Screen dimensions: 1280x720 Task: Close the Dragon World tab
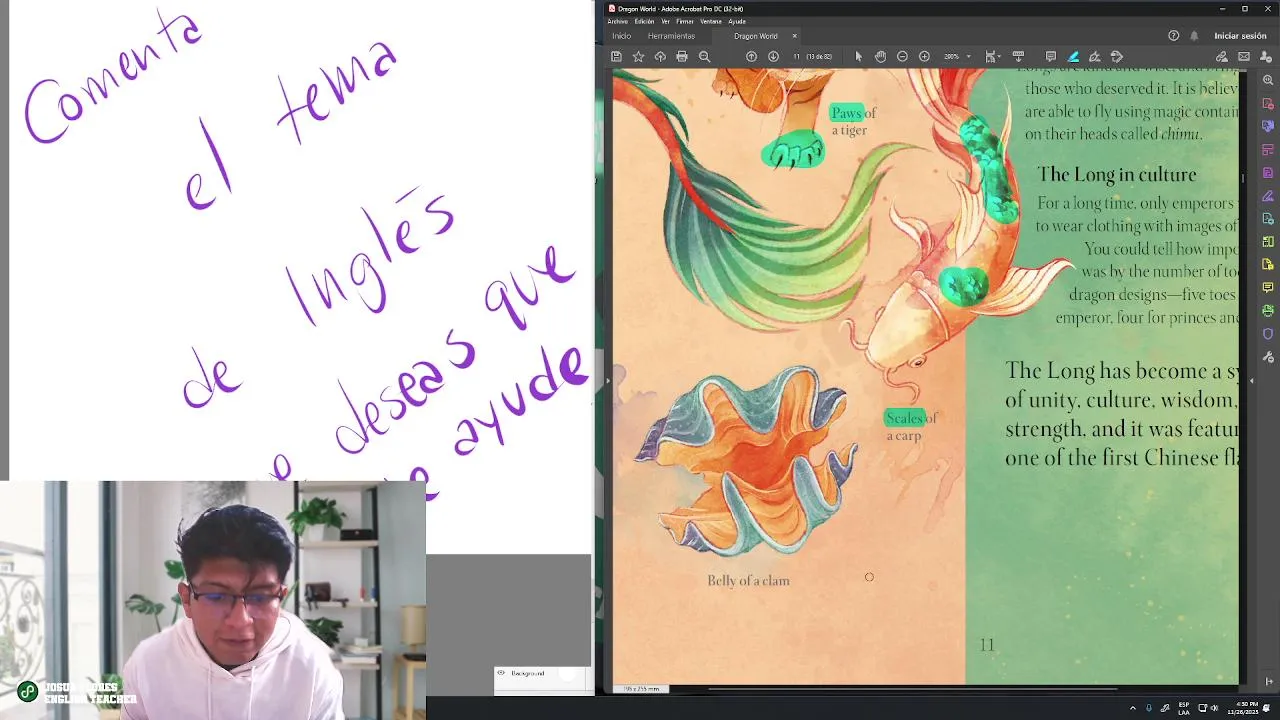[x=795, y=36]
